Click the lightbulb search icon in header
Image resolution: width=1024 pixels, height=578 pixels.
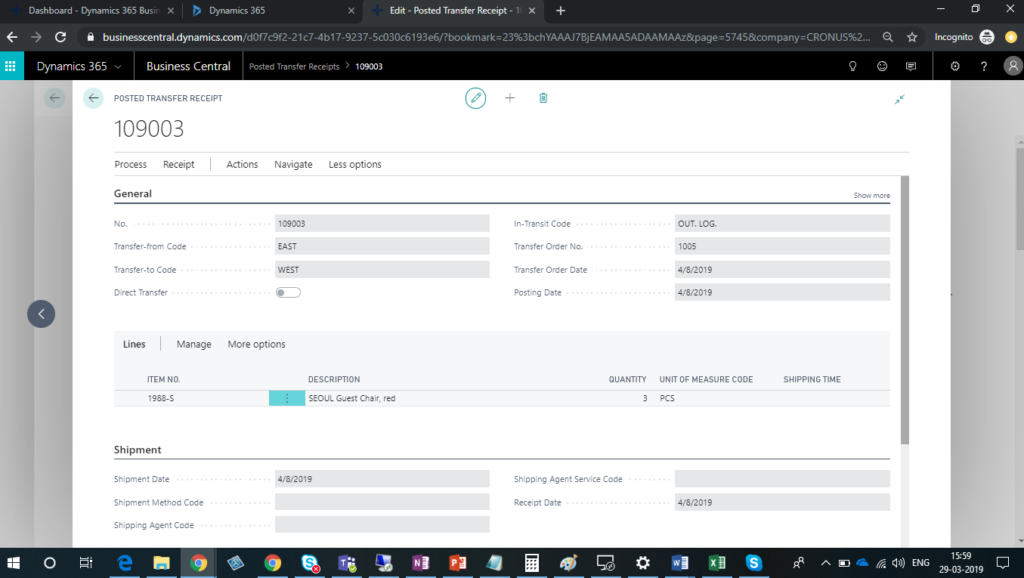[x=853, y=67]
